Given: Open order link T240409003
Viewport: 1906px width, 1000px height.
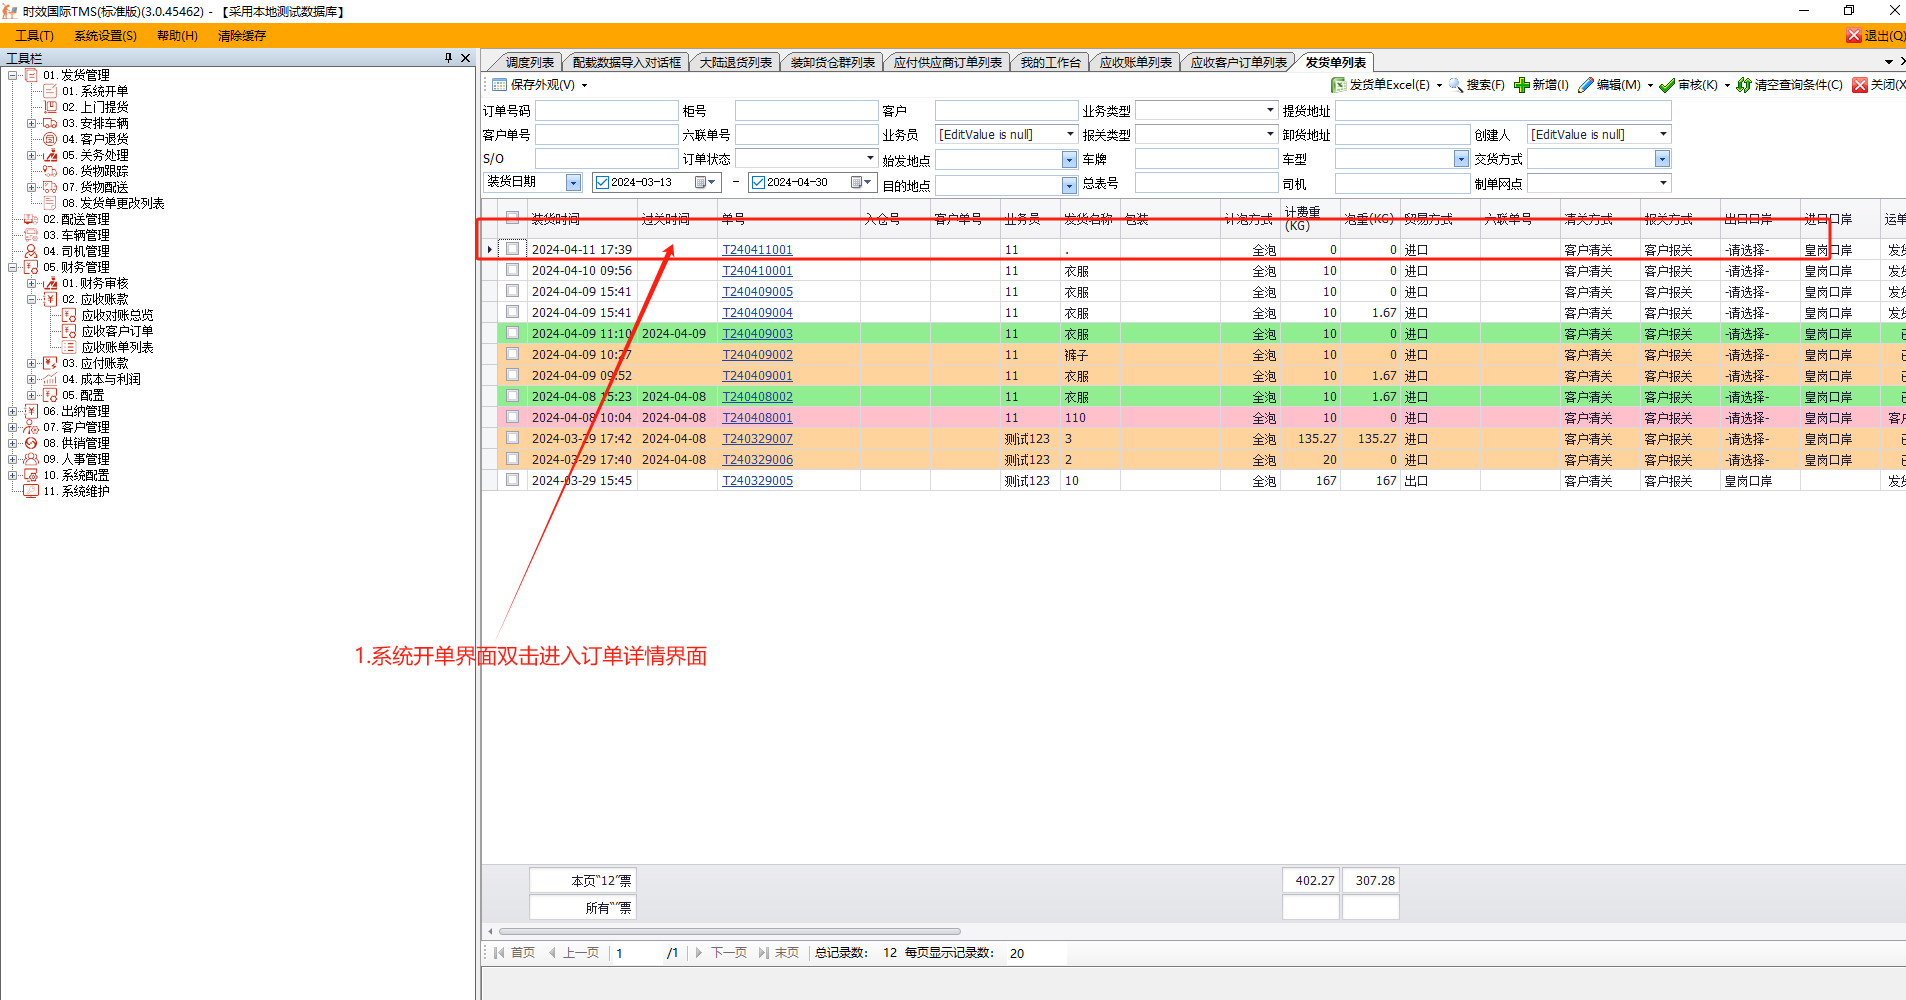Looking at the screenshot, I should 757,334.
